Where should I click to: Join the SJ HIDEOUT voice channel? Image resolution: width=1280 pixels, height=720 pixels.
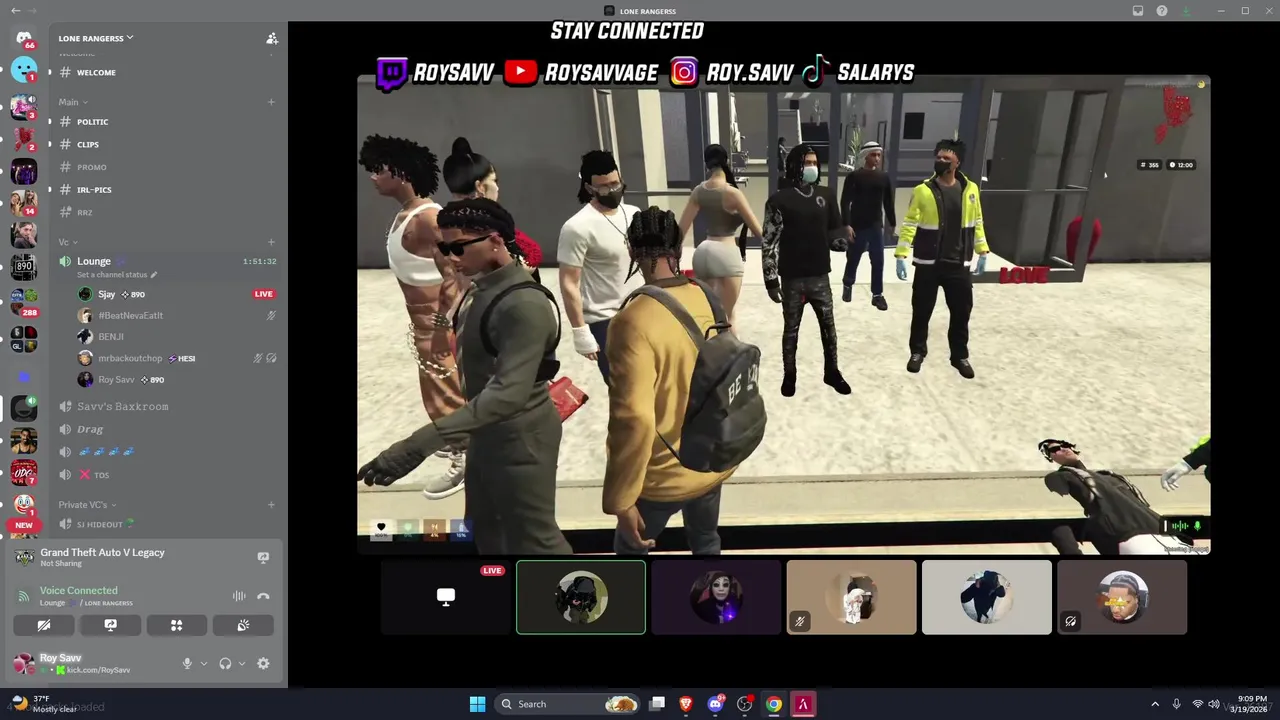click(168, 524)
